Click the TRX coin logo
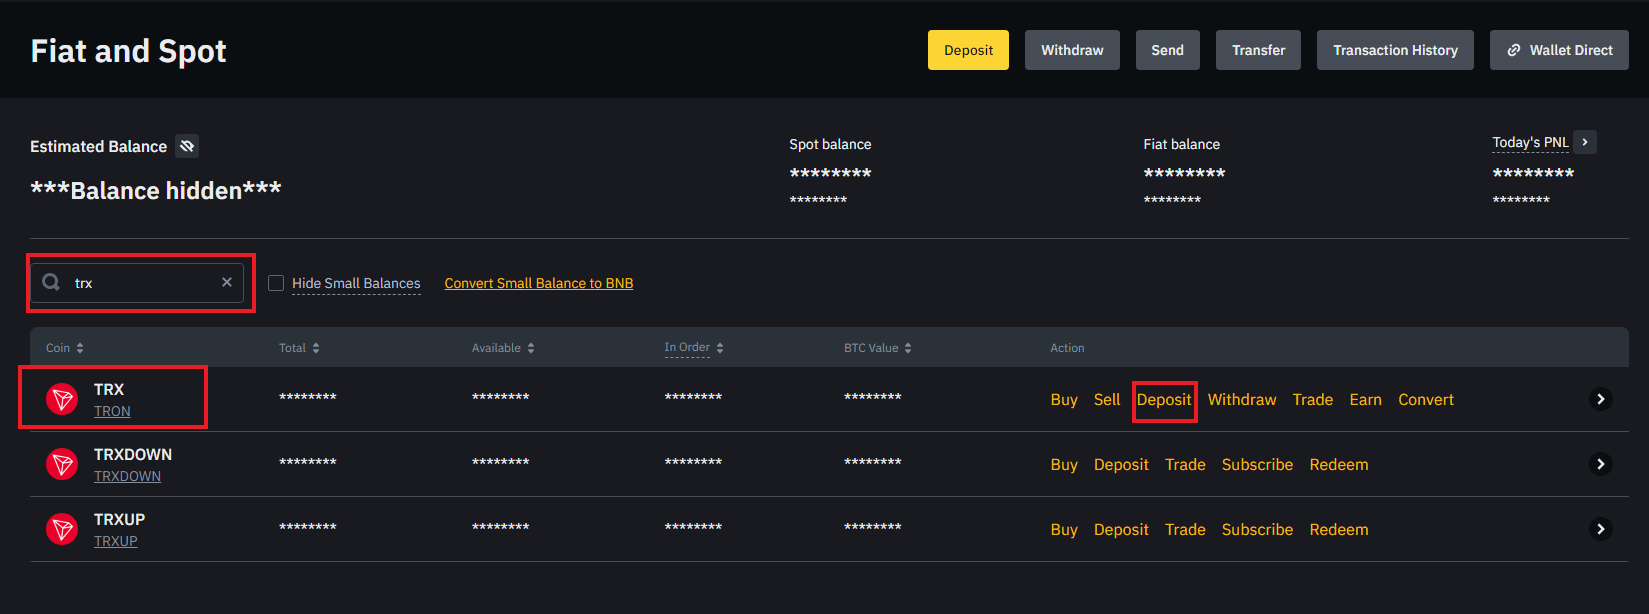 (62, 399)
